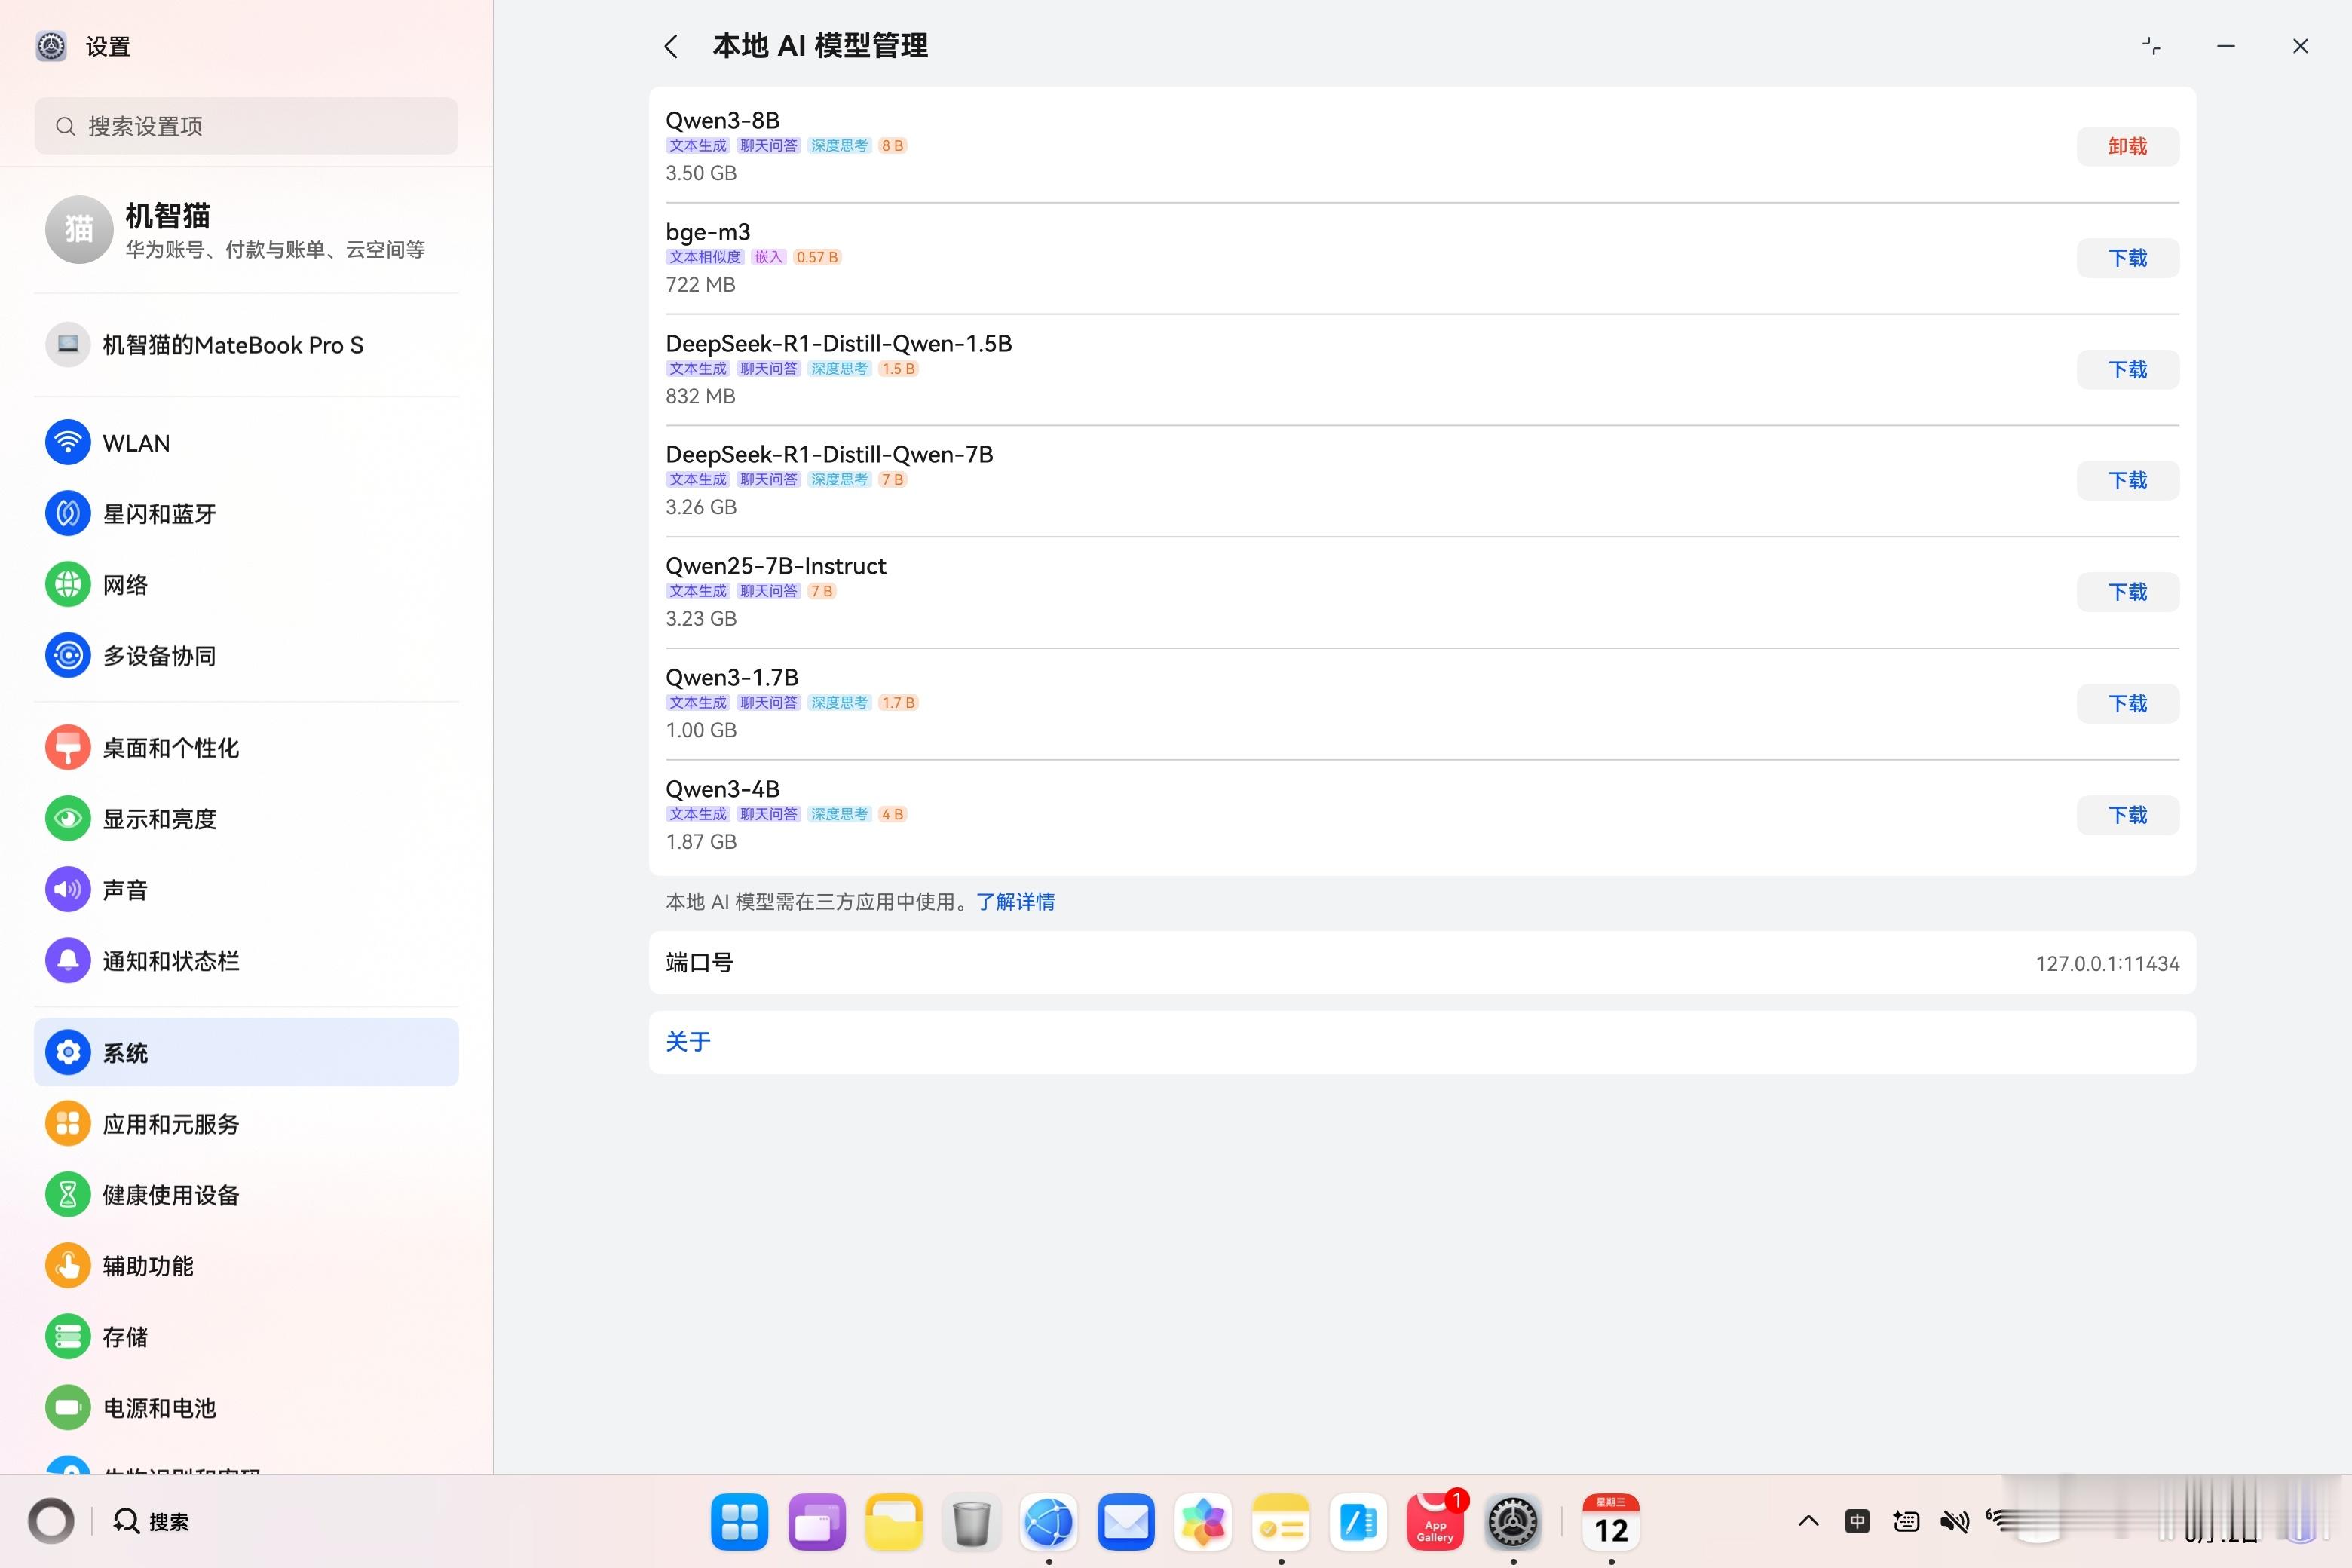Screen dimensions: 2352x1568
Task: Switch input method with the 中 tray icon
Action: (x=1857, y=1521)
